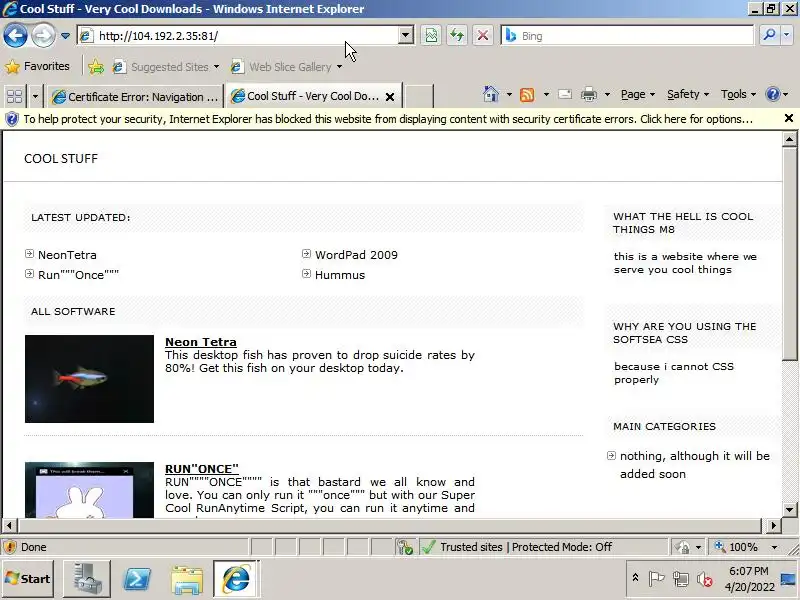Click the status bar warning shield icon
800x600 pixels.
pos(9,547)
